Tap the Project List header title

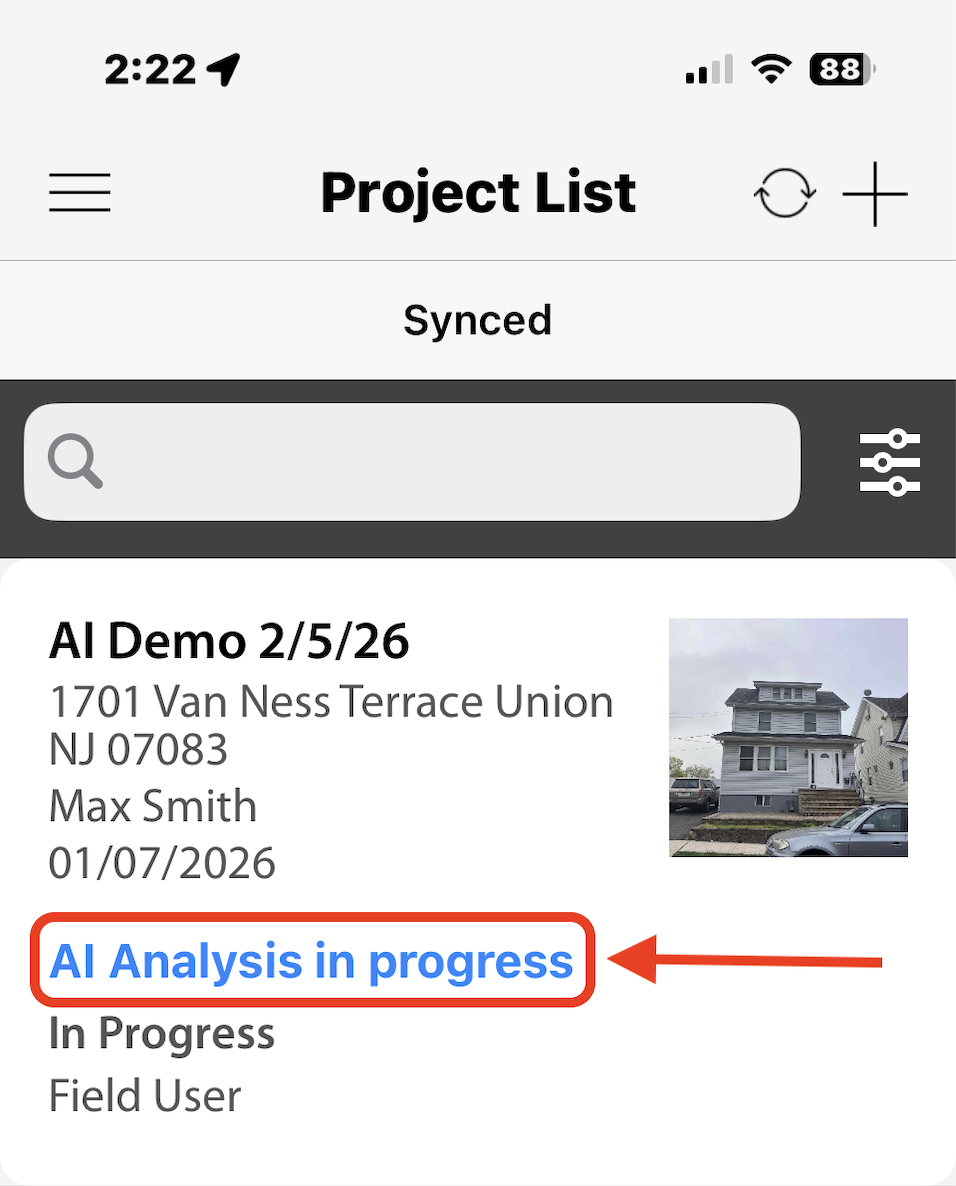pyautogui.click(x=478, y=193)
